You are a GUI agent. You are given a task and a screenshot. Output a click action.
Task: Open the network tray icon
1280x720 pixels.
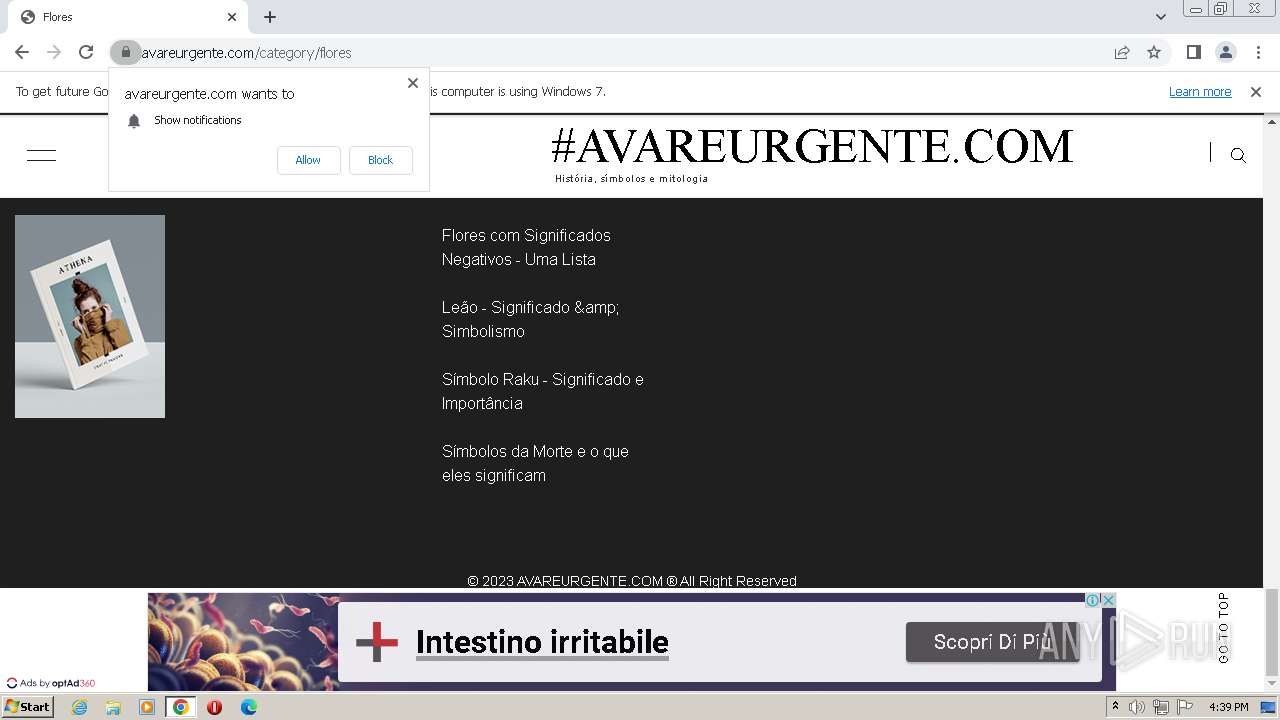point(1161,707)
